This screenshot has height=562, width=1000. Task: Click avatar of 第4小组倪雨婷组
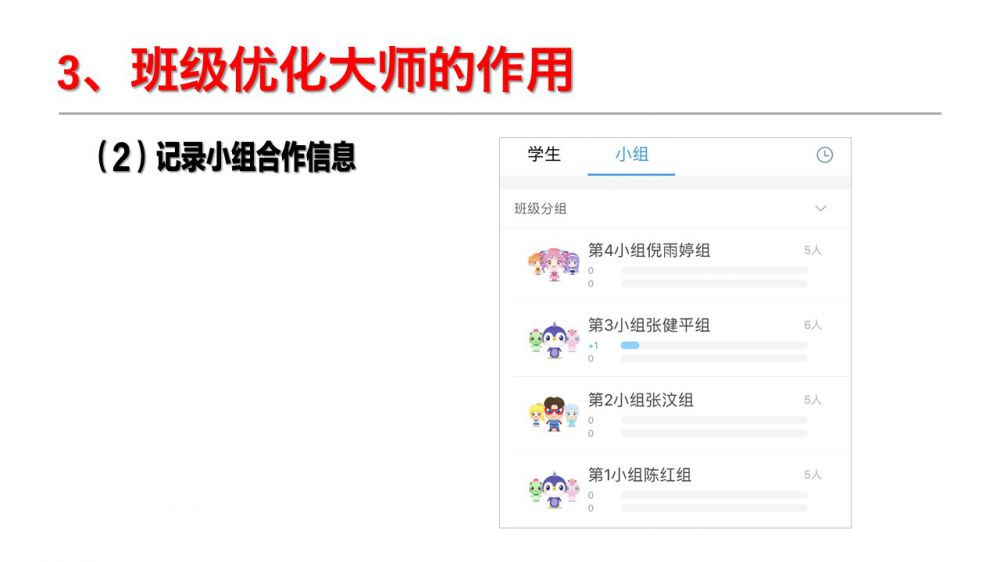click(x=554, y=264)
